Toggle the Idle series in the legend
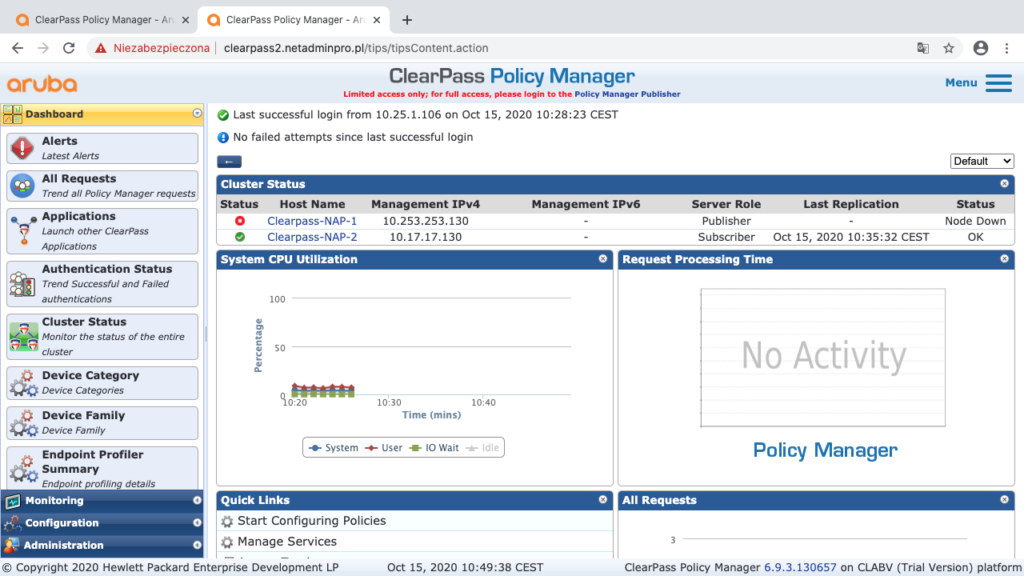1024x576 pixels. 483,447
